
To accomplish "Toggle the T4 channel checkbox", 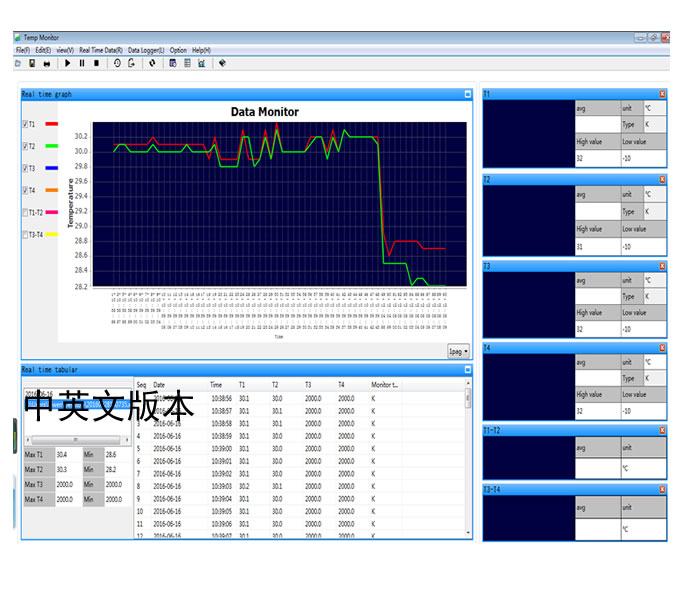I will 25,190.
